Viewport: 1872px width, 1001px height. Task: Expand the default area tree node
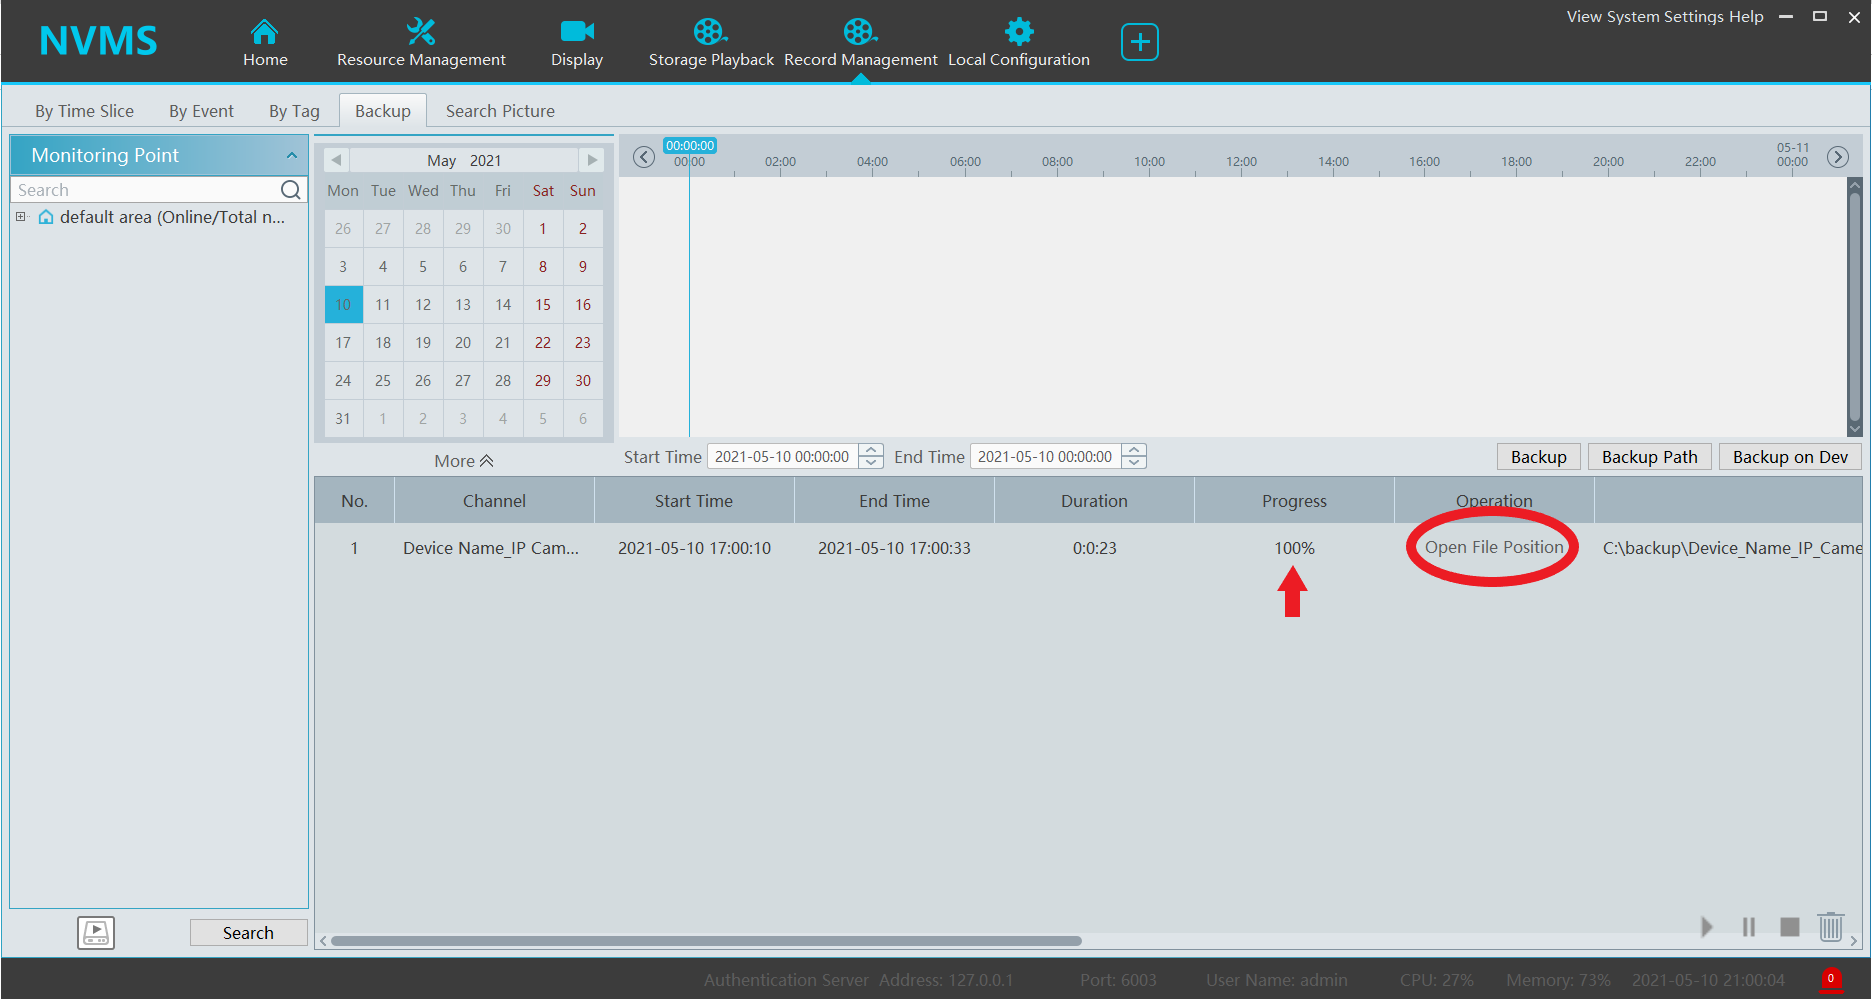(x=21, y=217)
